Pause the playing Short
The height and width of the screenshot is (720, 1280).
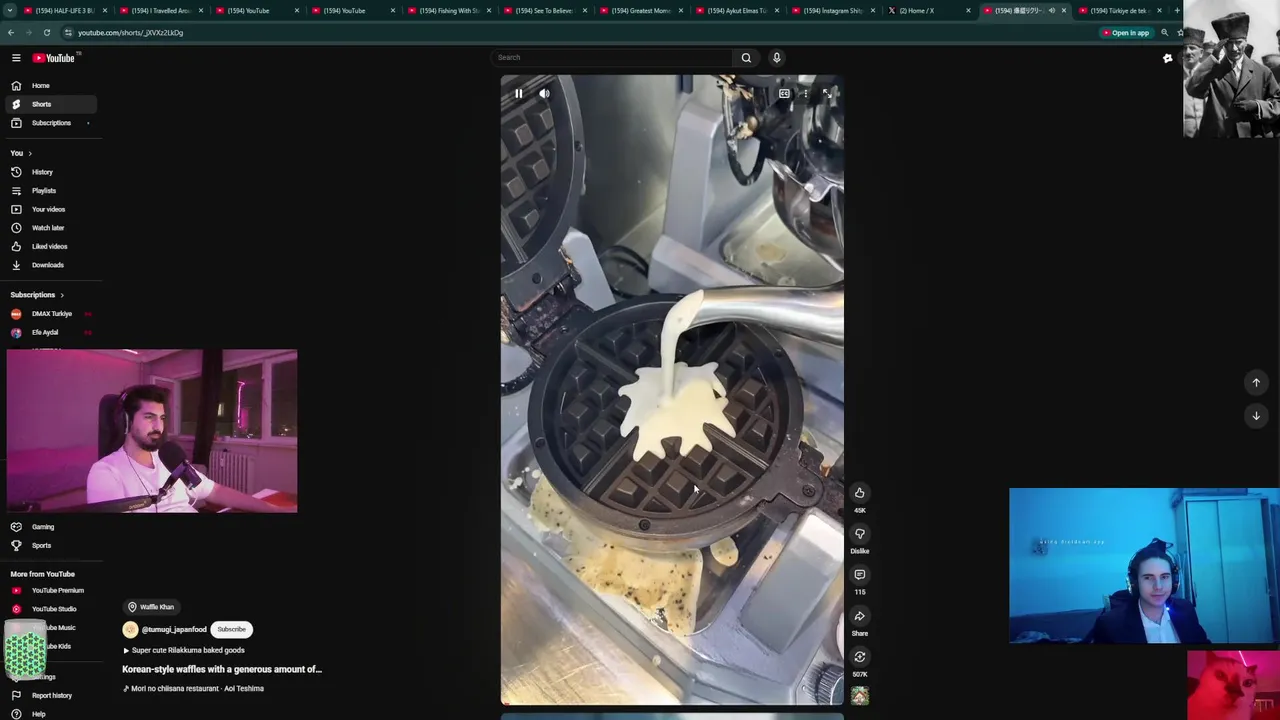click(x=518, y=94)
